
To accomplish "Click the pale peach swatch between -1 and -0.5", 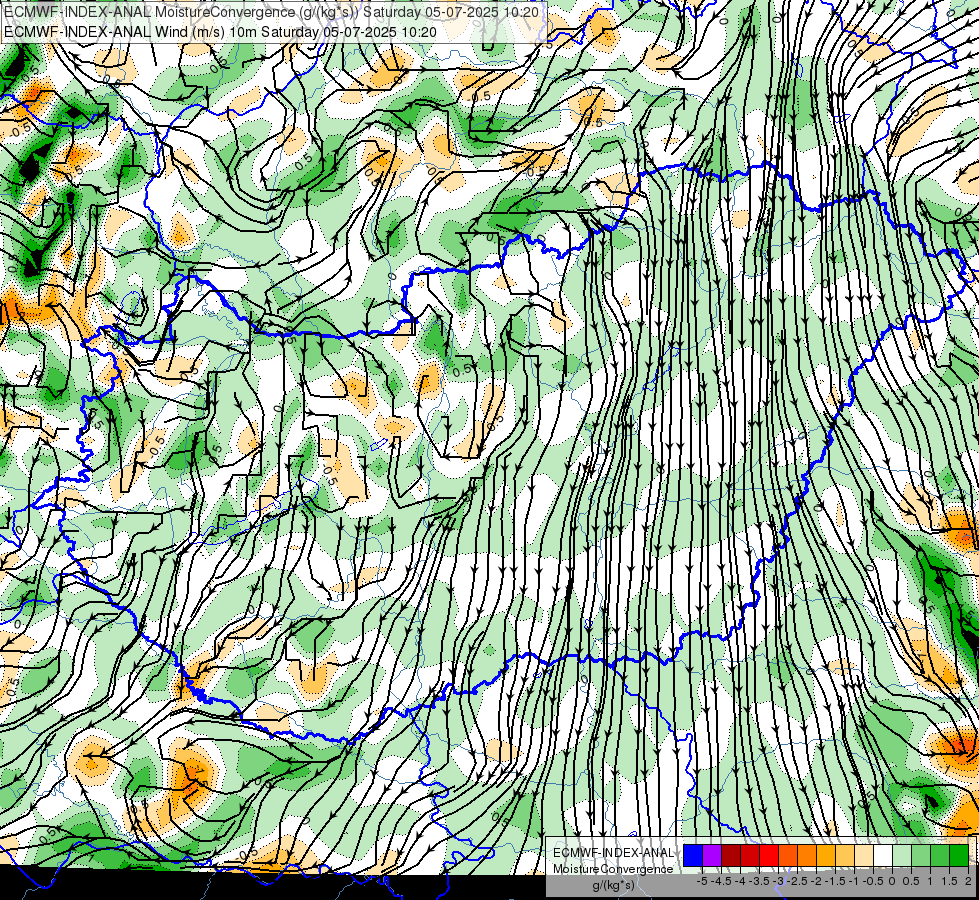I will [864, 856].
